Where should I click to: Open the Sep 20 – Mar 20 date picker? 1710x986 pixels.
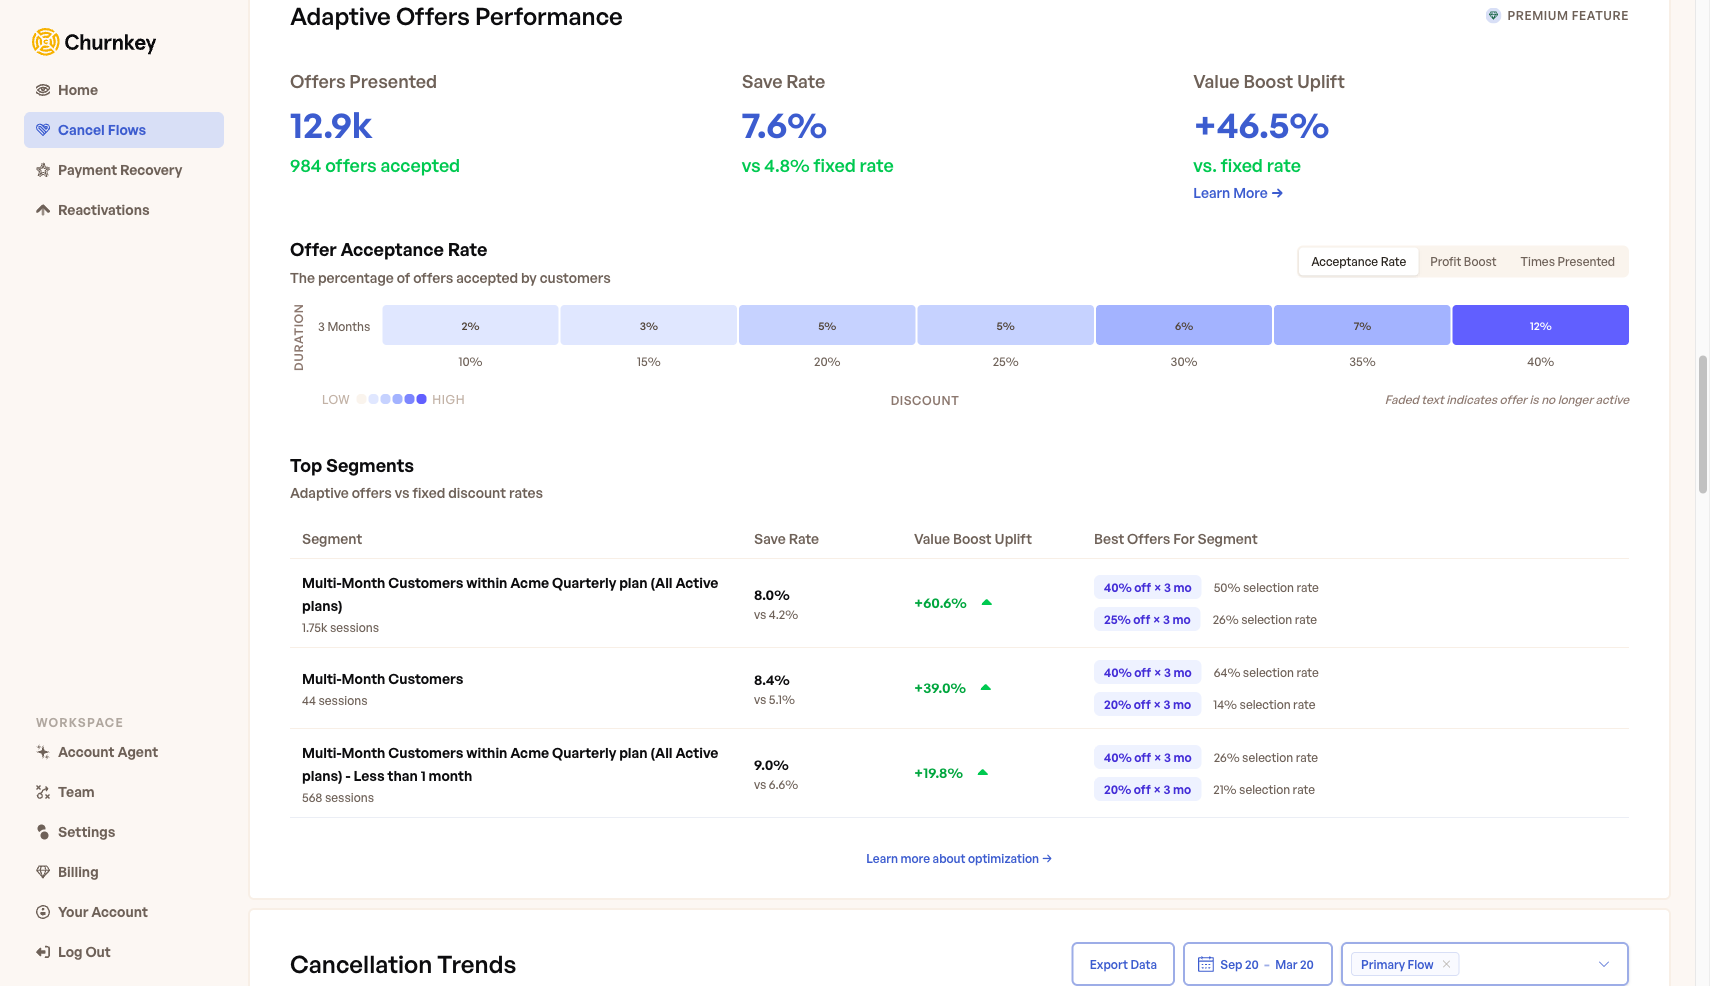click(1257, 964)
